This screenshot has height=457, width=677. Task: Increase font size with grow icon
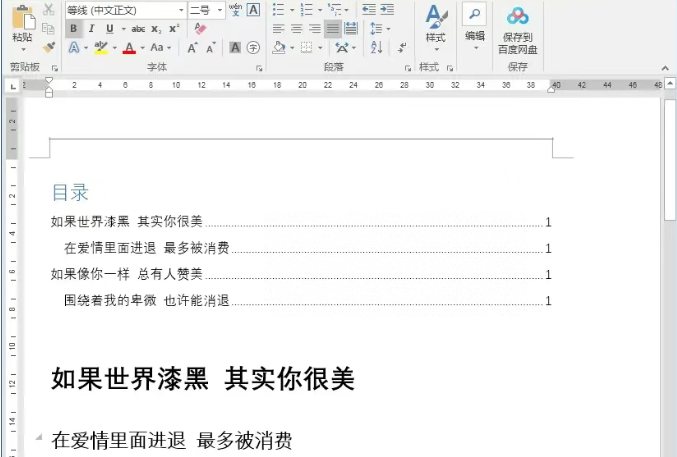point(193,48)
